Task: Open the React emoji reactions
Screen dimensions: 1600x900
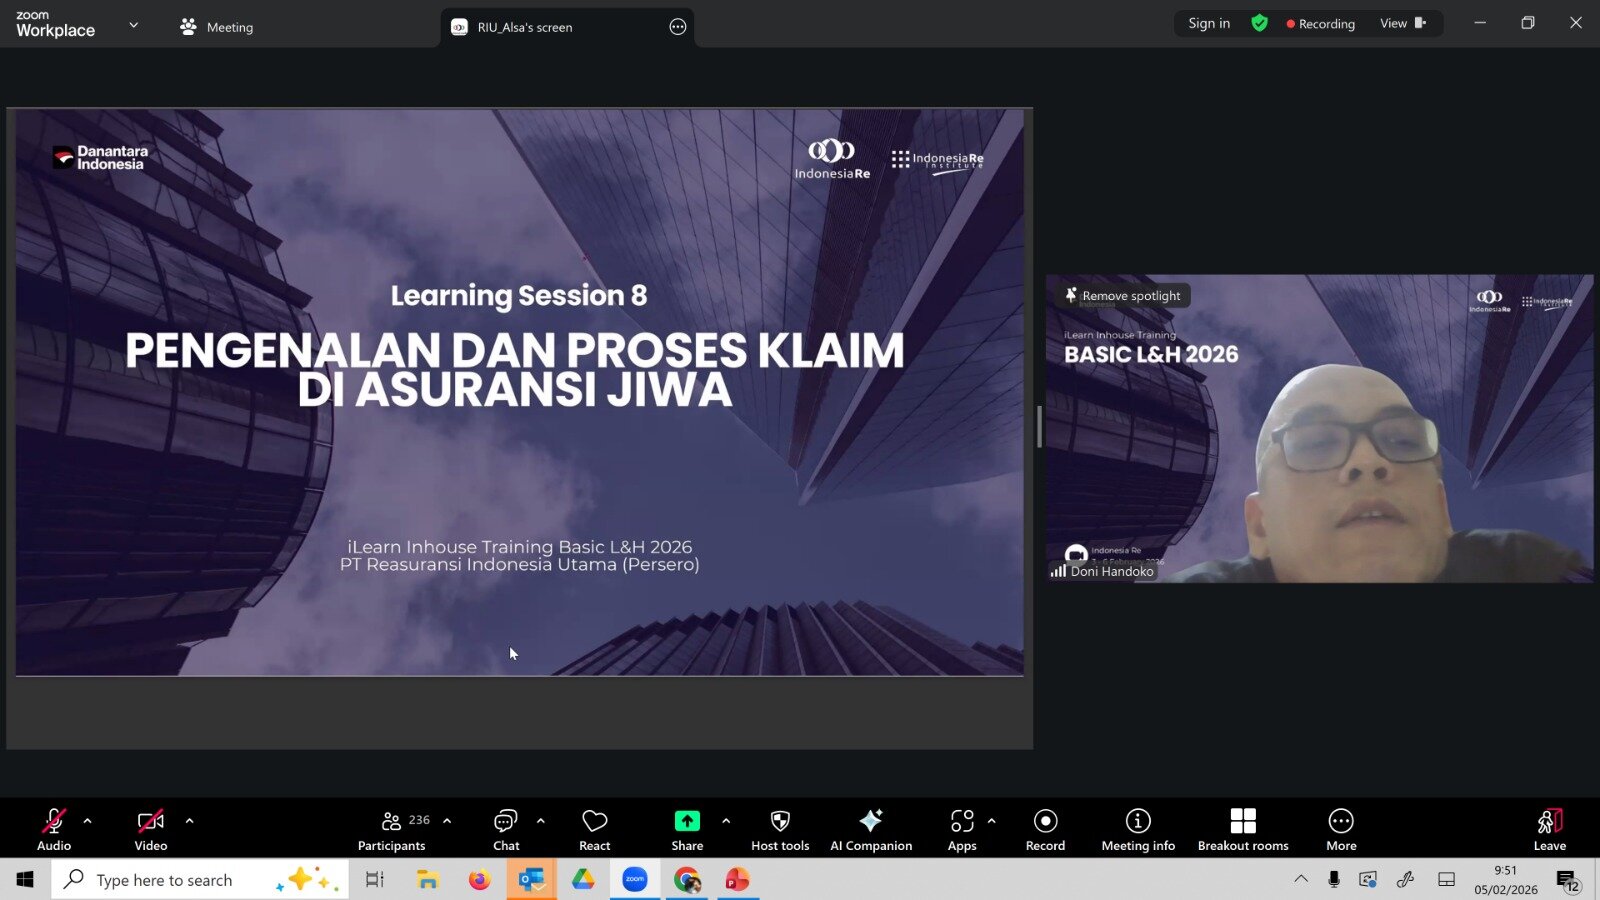Action: tap(594, 829)
